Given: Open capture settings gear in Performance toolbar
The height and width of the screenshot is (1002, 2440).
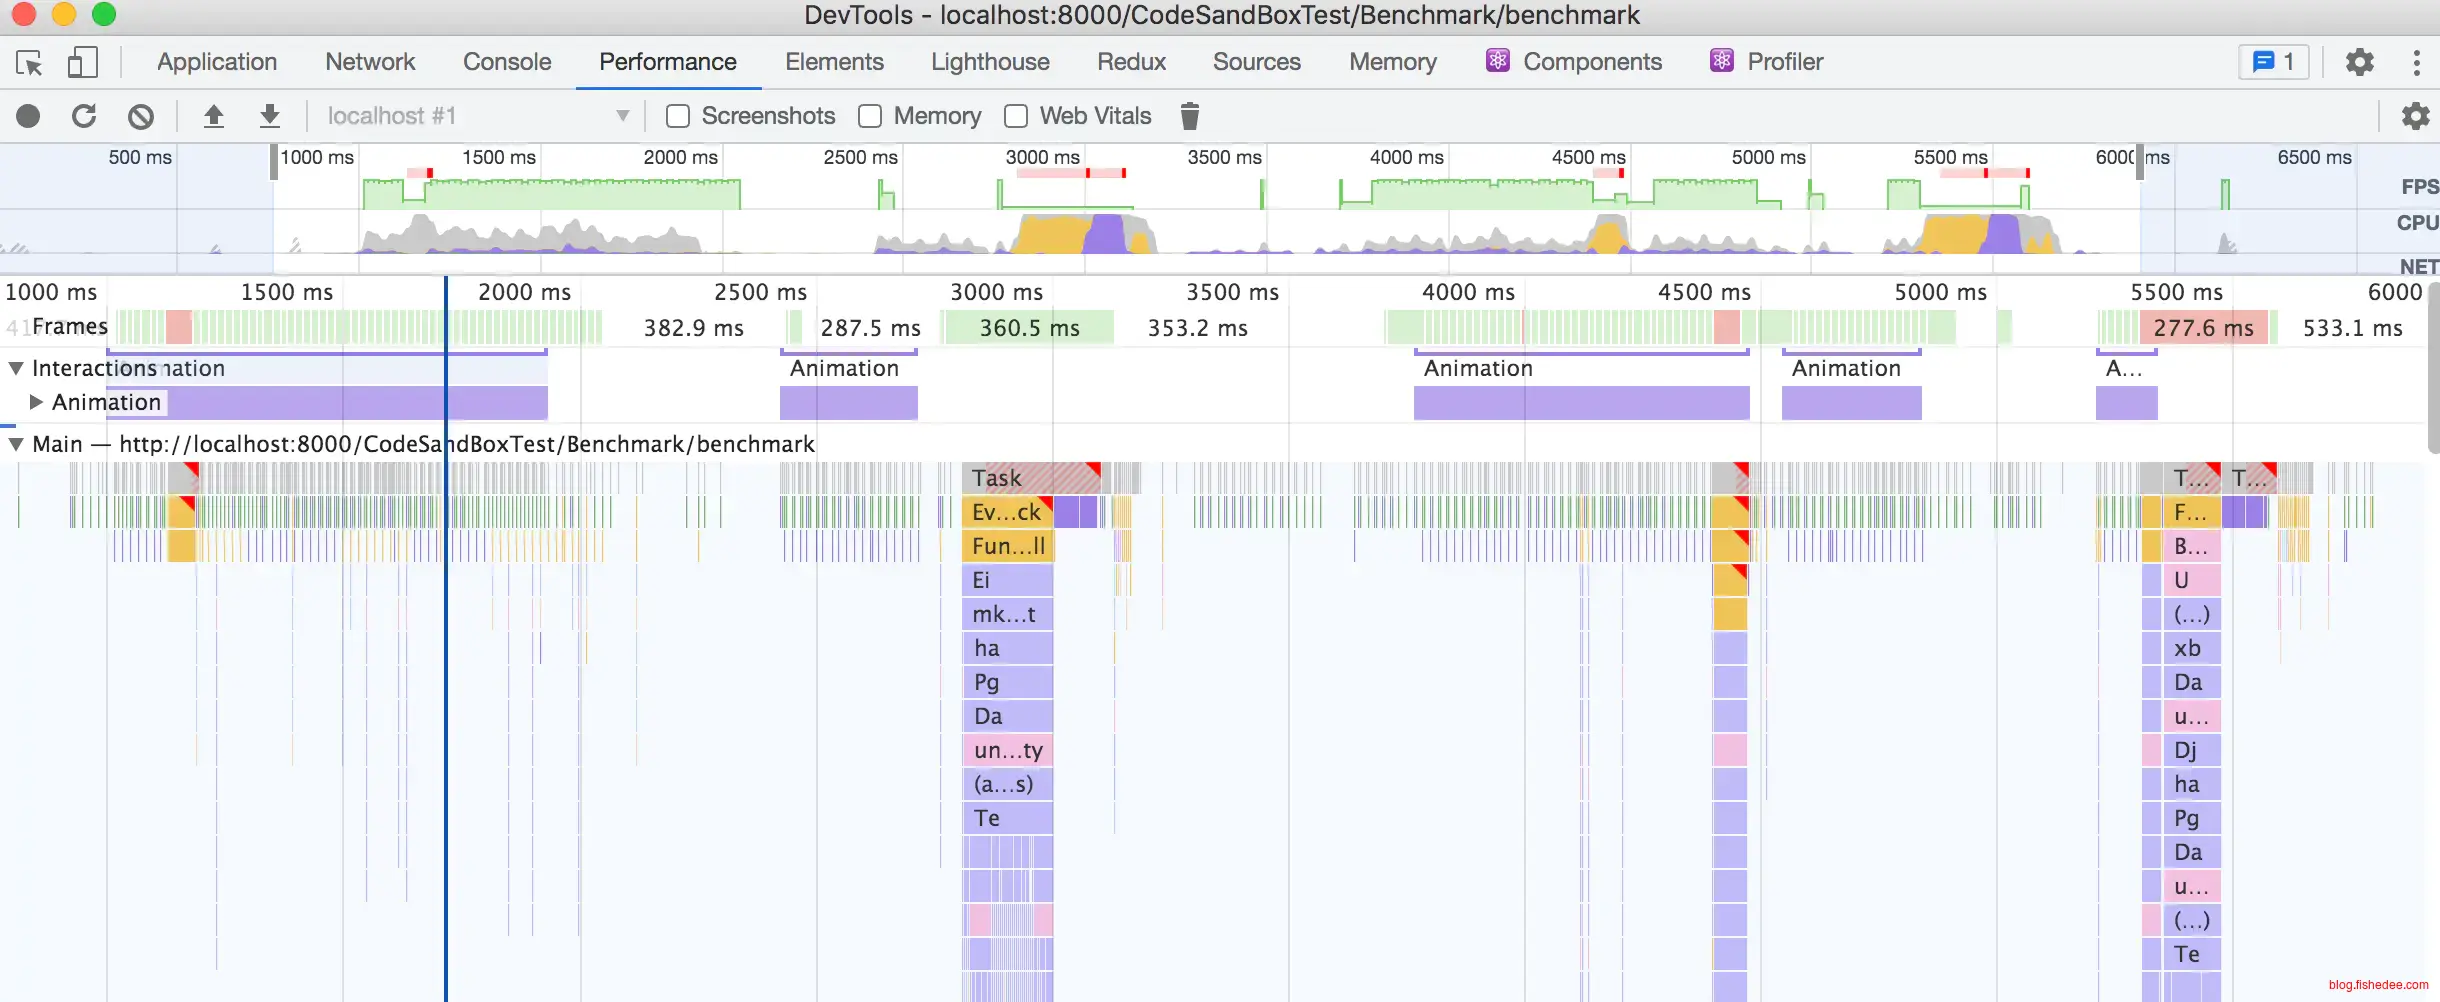Looking at the screenshot, I should click(x=2415, y=116).
